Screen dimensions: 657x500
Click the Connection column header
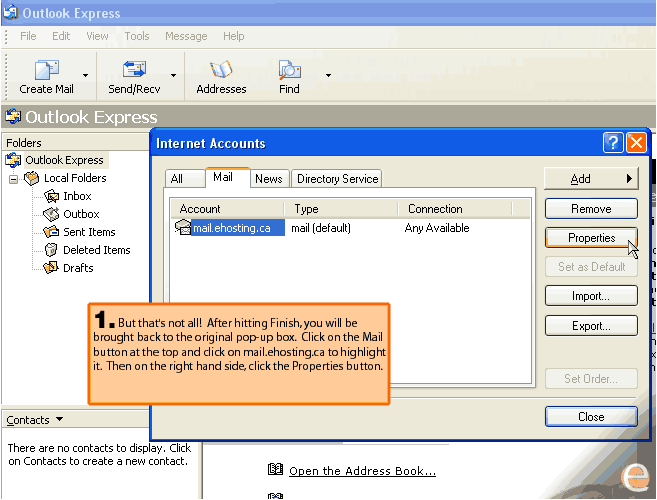(x=455, y=209)
